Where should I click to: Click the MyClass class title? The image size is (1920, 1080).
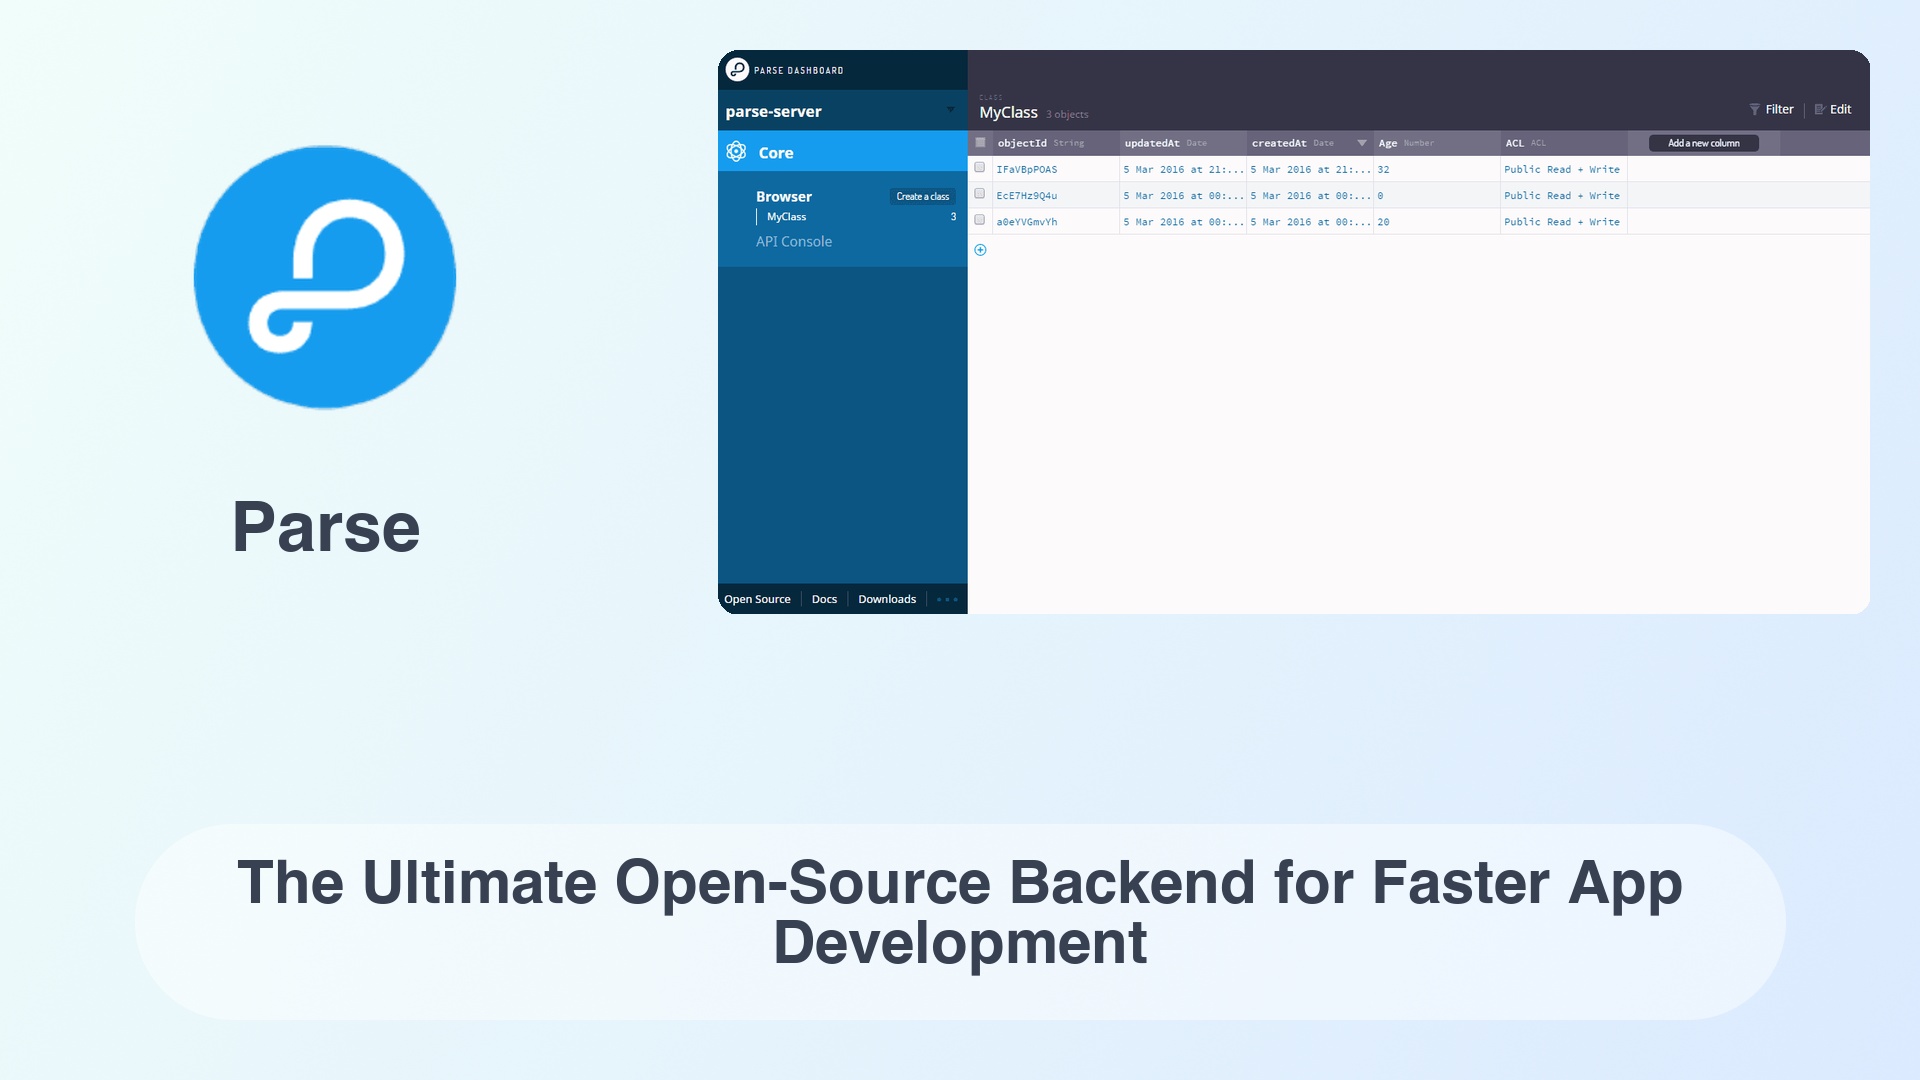point(1008,113)
